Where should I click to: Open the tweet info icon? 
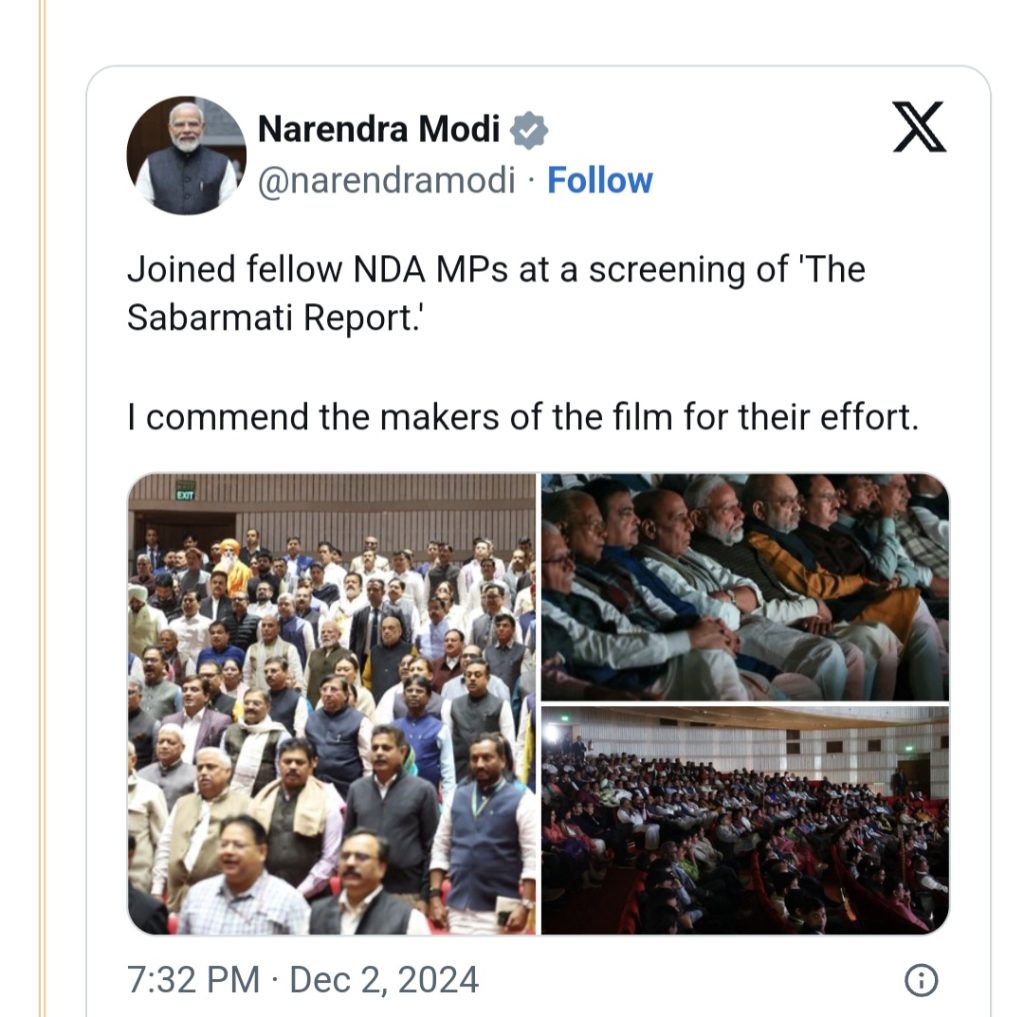921,980
